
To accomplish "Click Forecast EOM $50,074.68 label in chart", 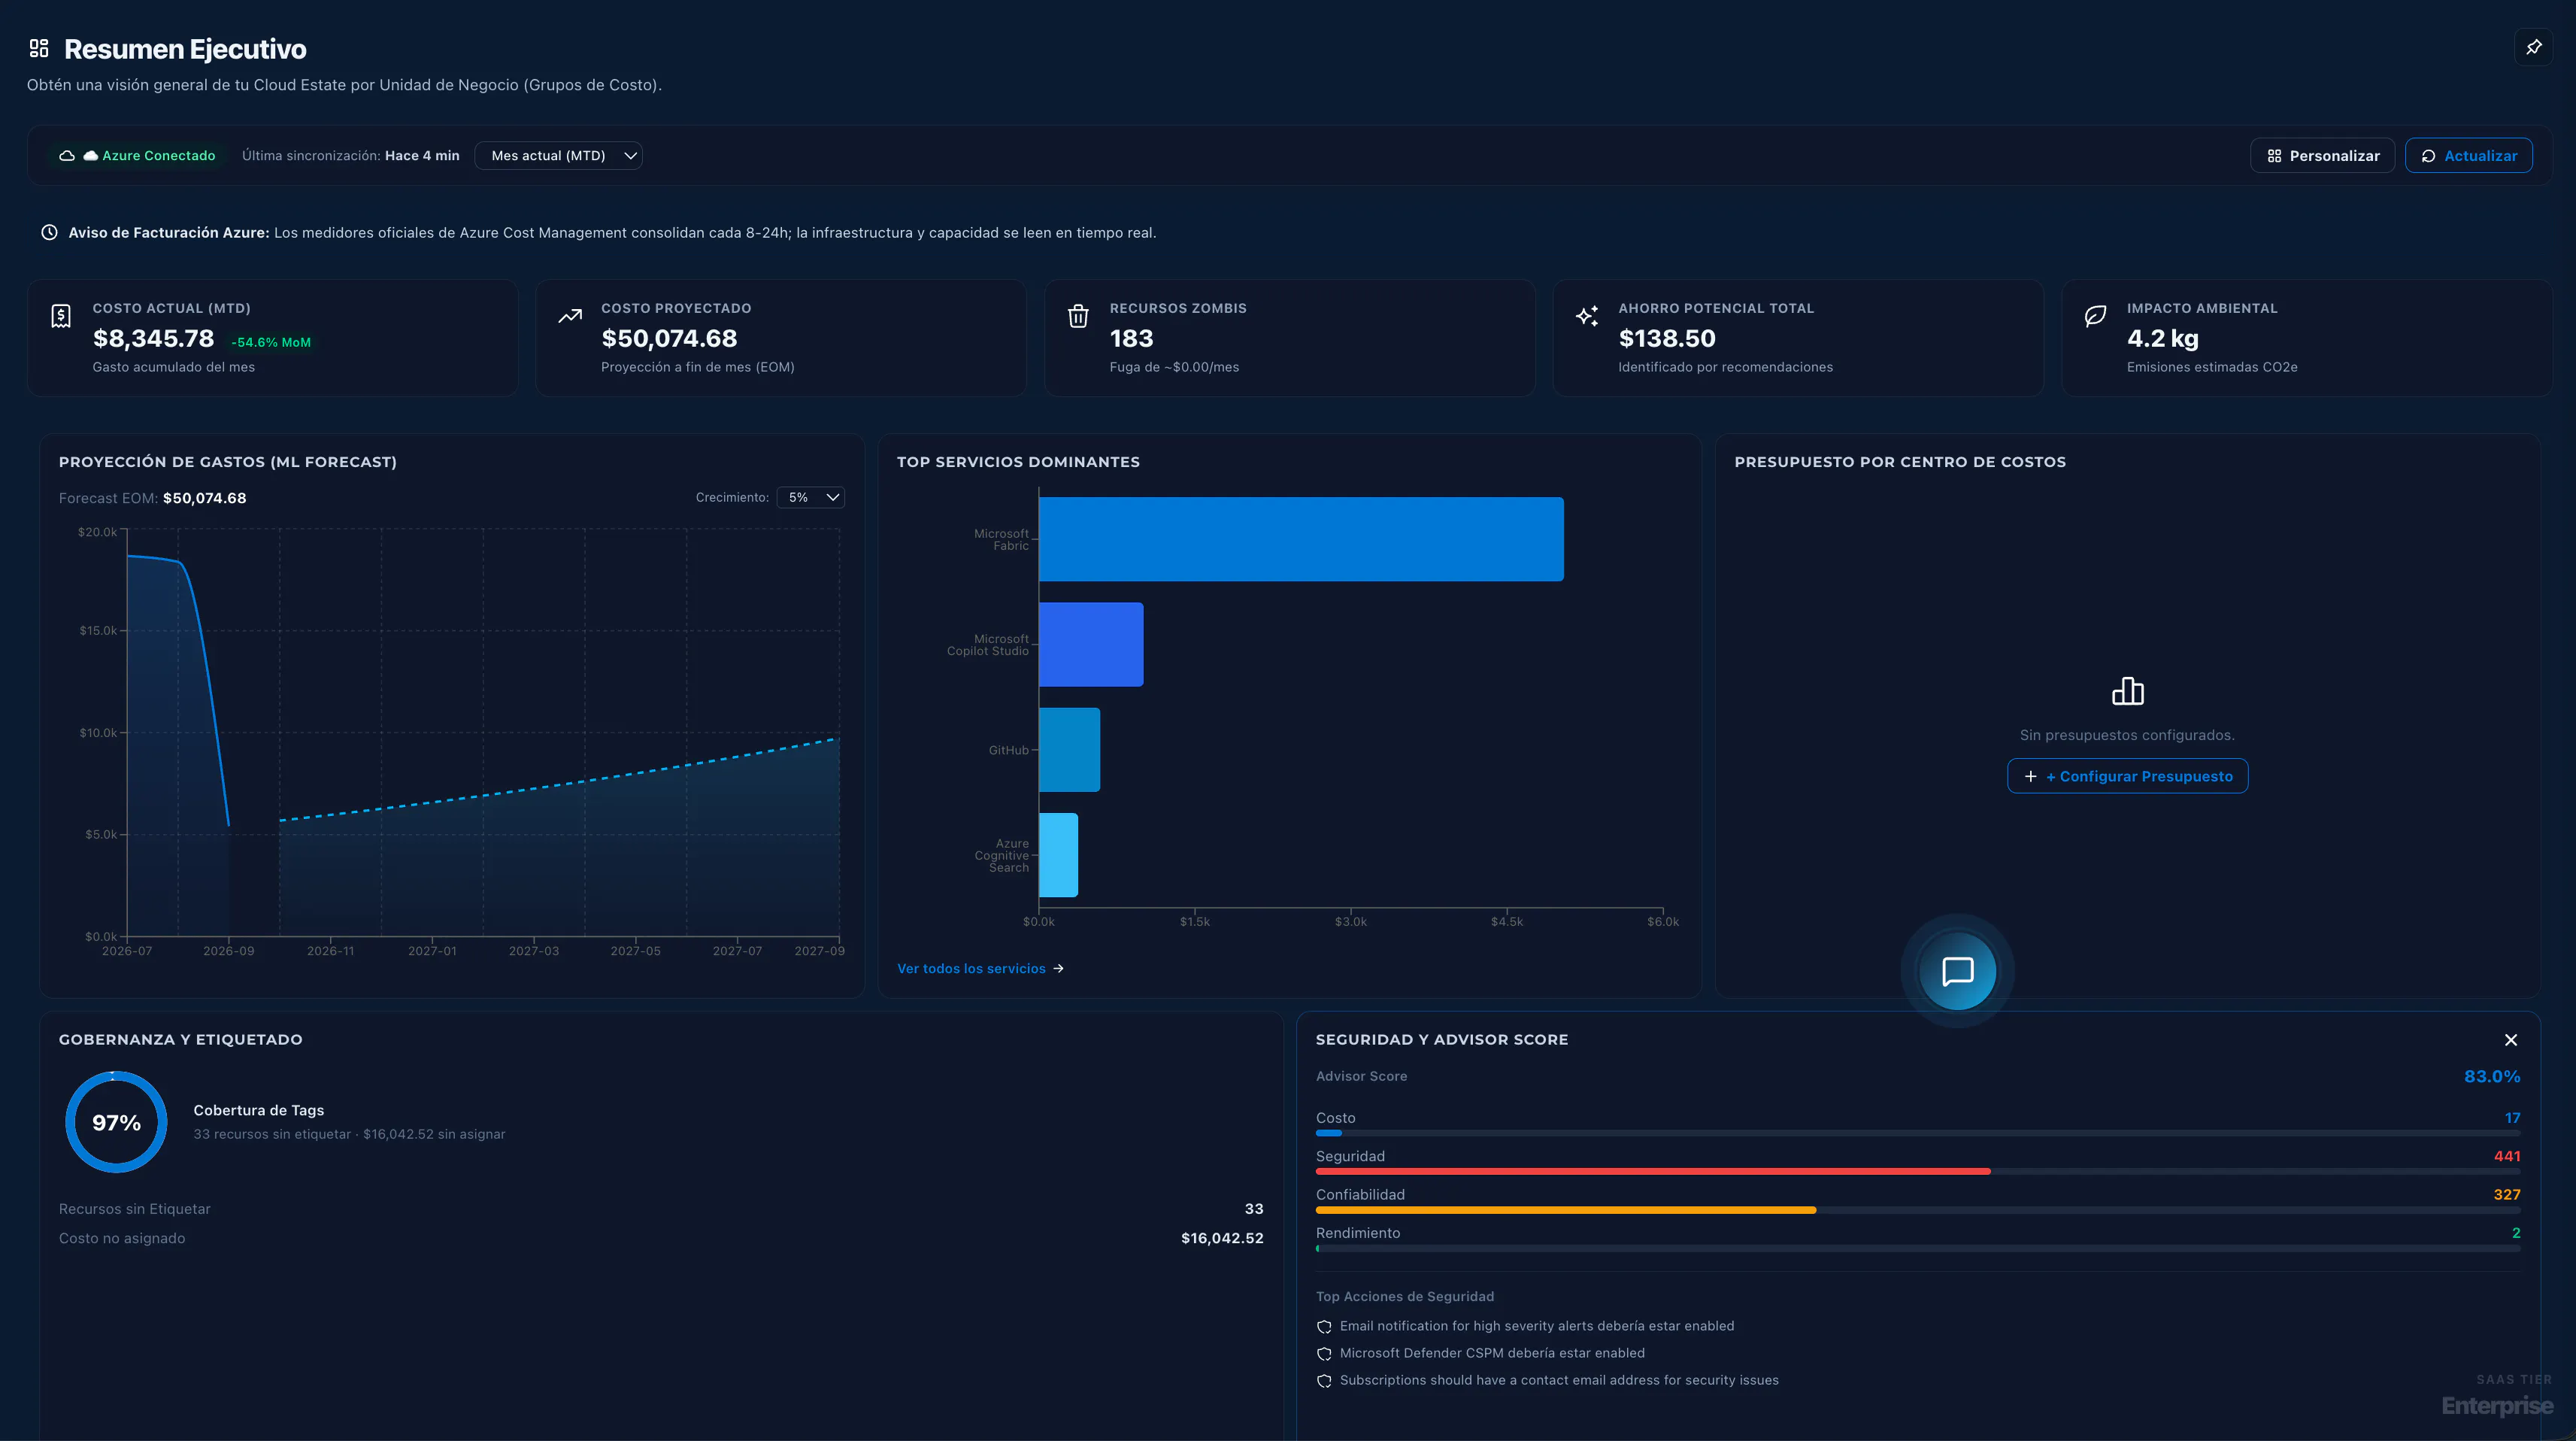I will point(152,498).
